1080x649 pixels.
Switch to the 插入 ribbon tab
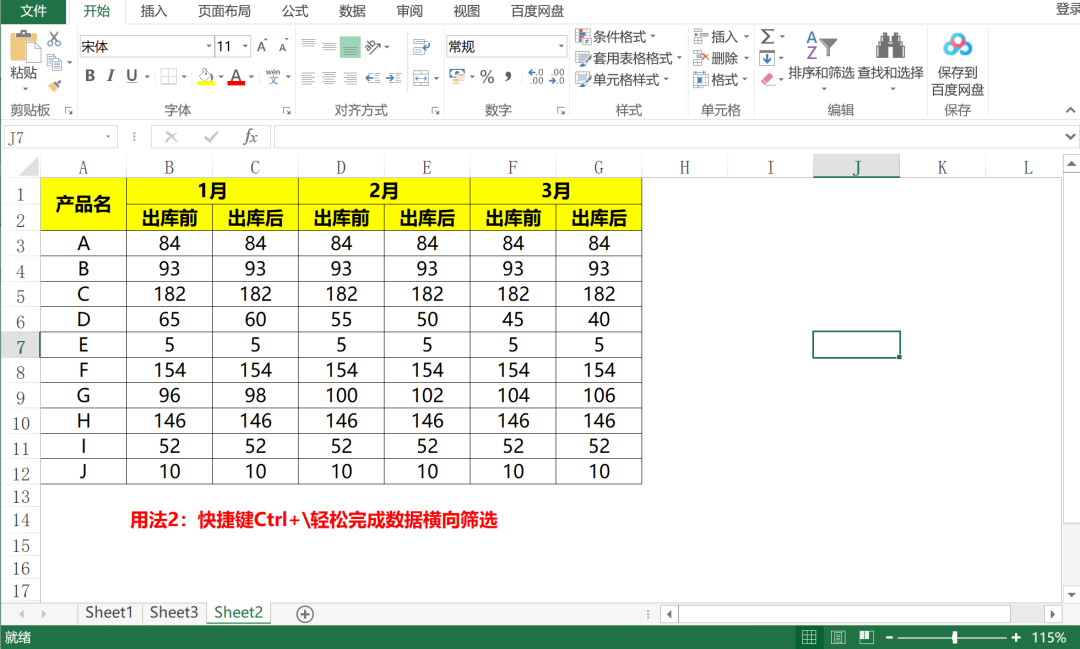tap(154, 11)
